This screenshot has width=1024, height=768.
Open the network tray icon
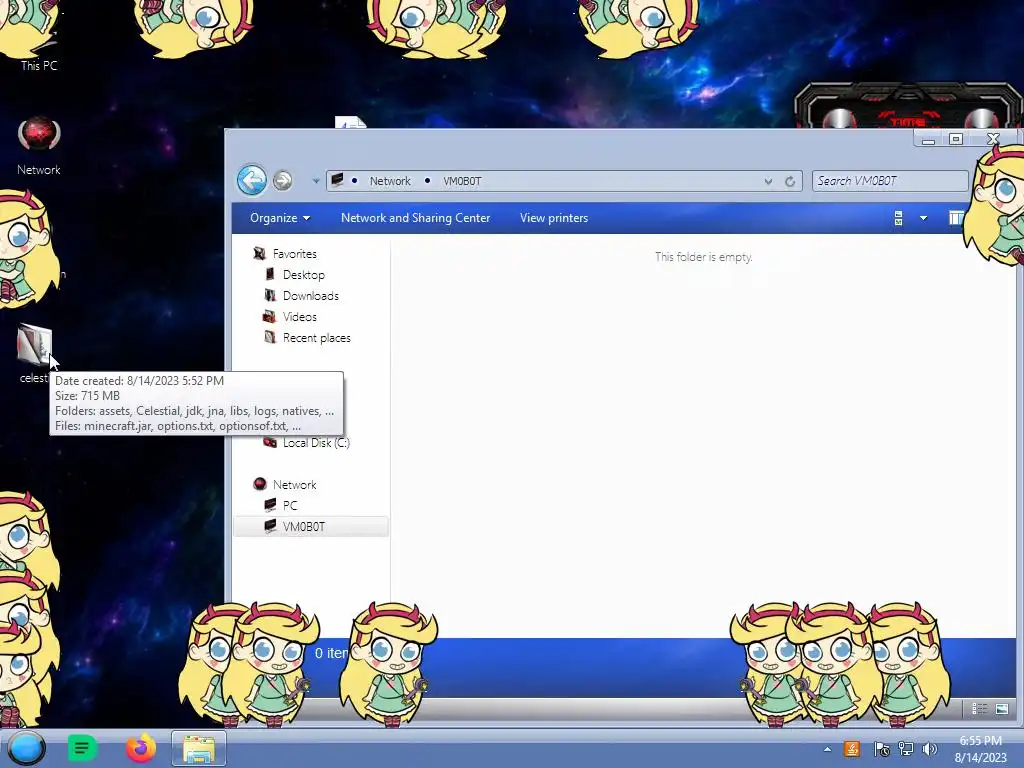tap(906, 749)
